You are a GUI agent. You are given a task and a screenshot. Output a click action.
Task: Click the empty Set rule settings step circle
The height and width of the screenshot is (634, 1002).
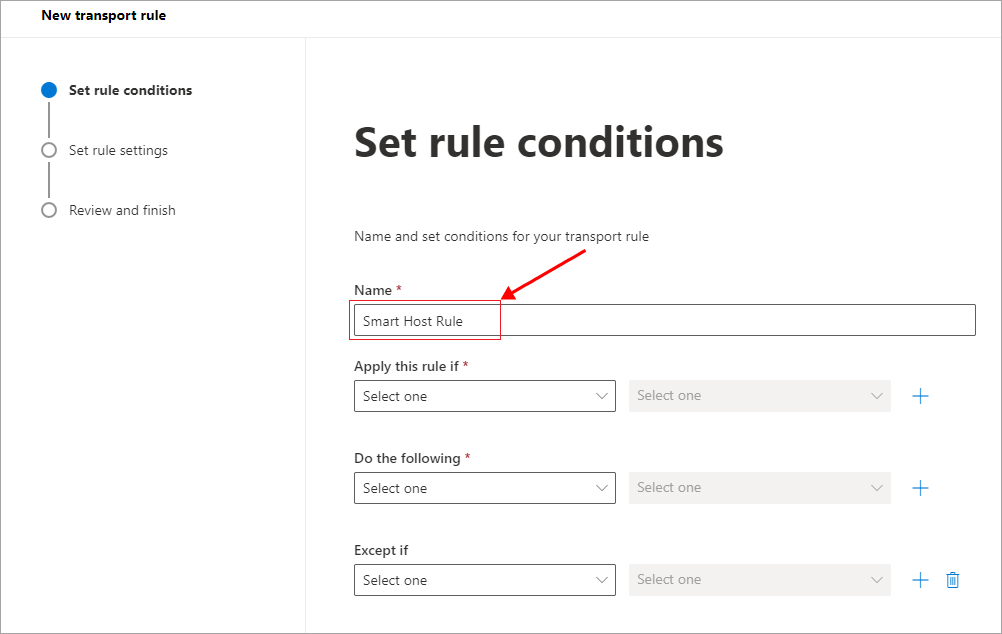49,150
